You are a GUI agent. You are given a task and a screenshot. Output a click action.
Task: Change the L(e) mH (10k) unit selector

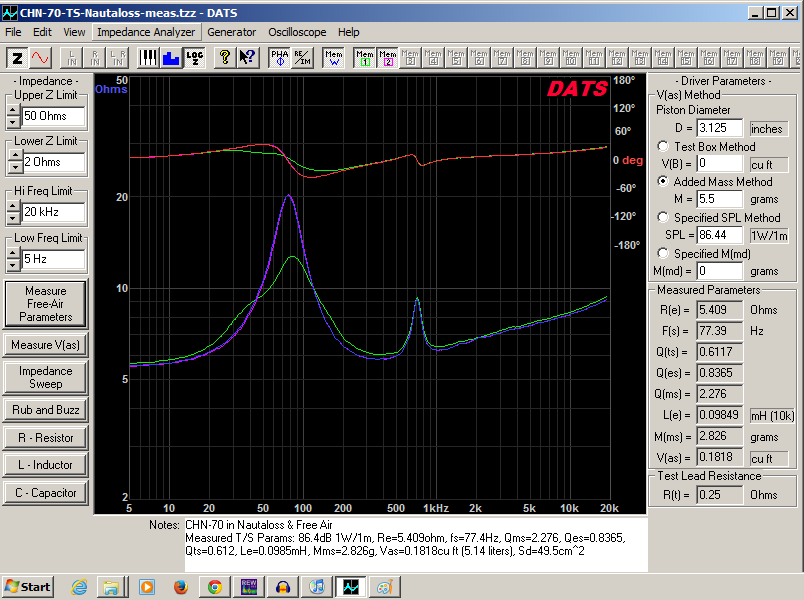772,415
